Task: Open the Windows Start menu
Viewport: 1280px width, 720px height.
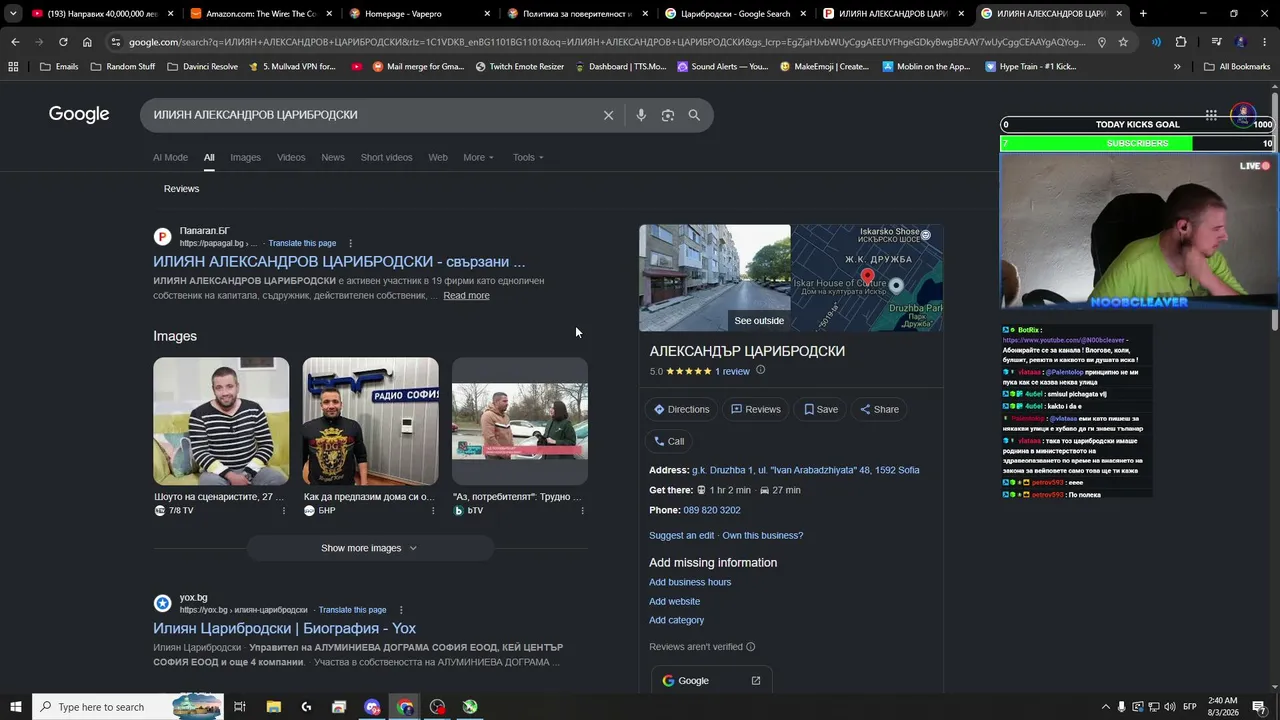Action: 15,707
